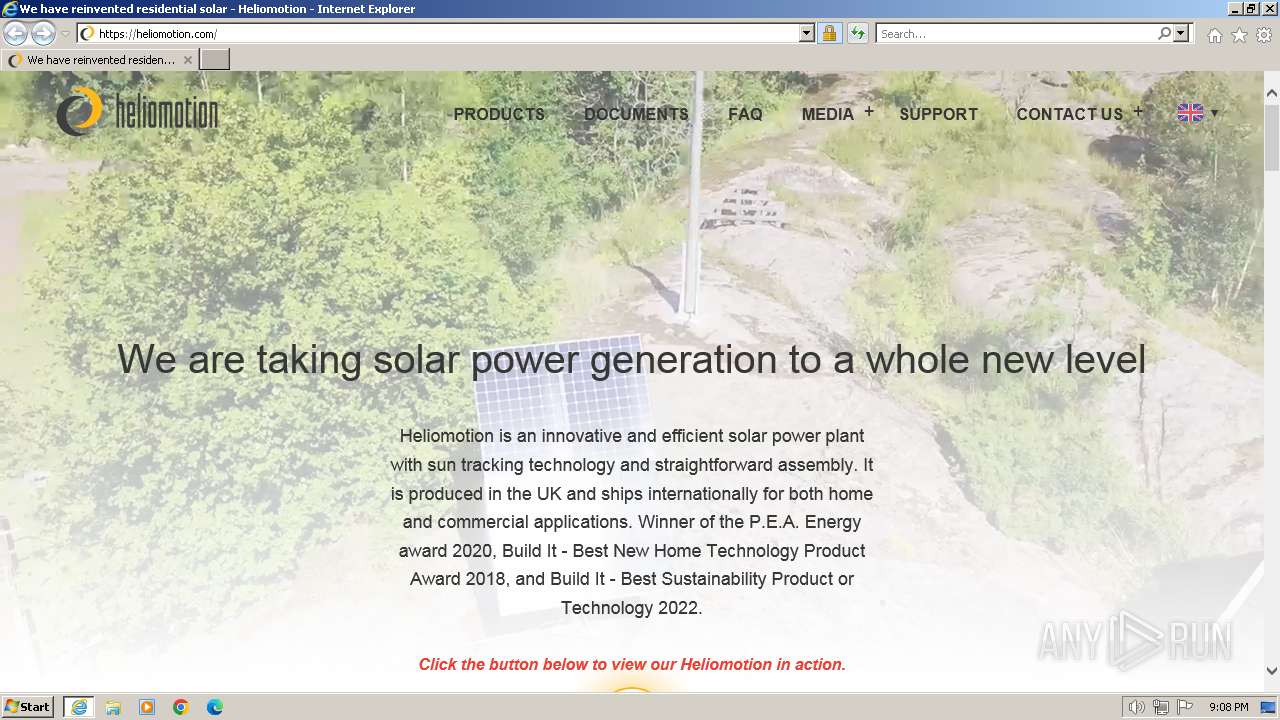
Task: Open the language selector dropdown arrow
Action: [1214, 113]
